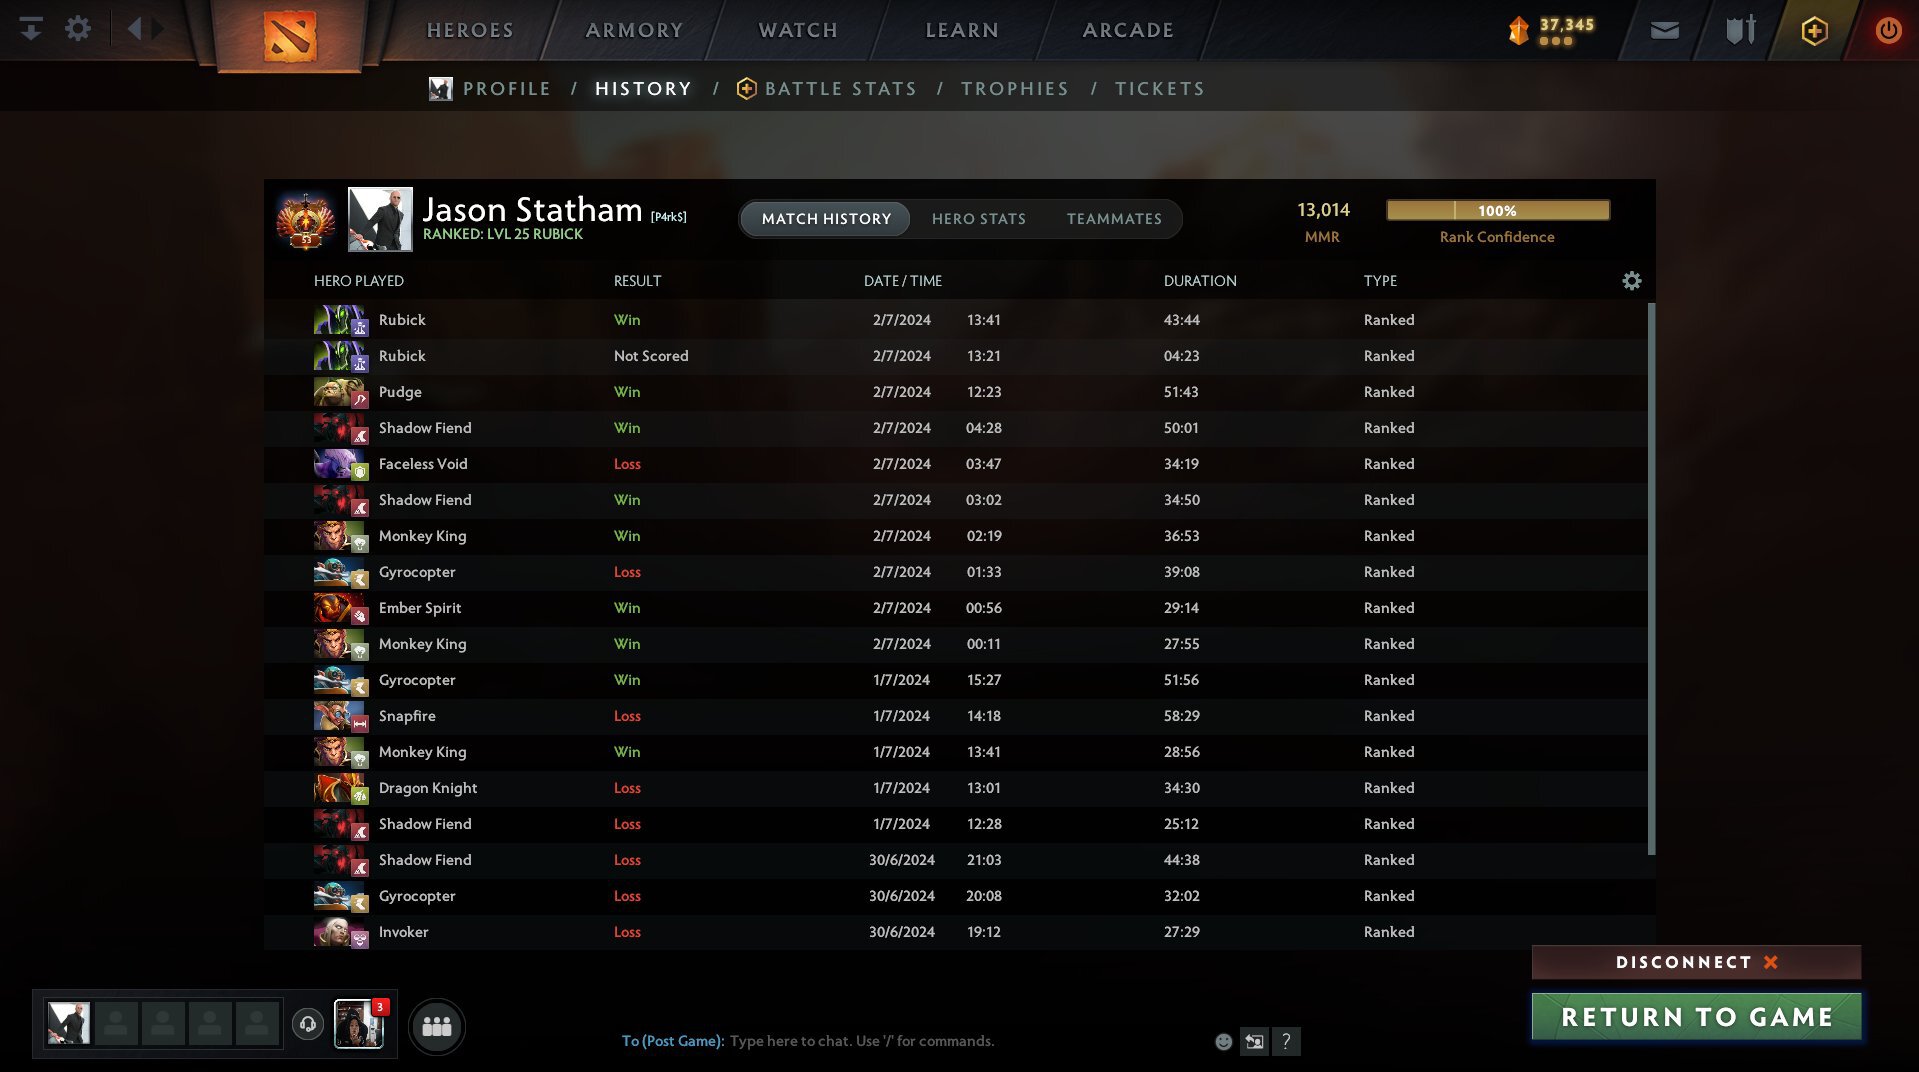This screenshot has width=1919, height=1072.
Task: Open Jason Statham profile avatar
Action: 380,219
